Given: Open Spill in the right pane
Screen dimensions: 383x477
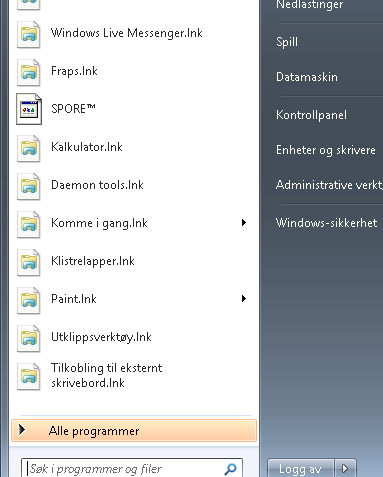Looking at the screenshot, I should pos(287,42).
